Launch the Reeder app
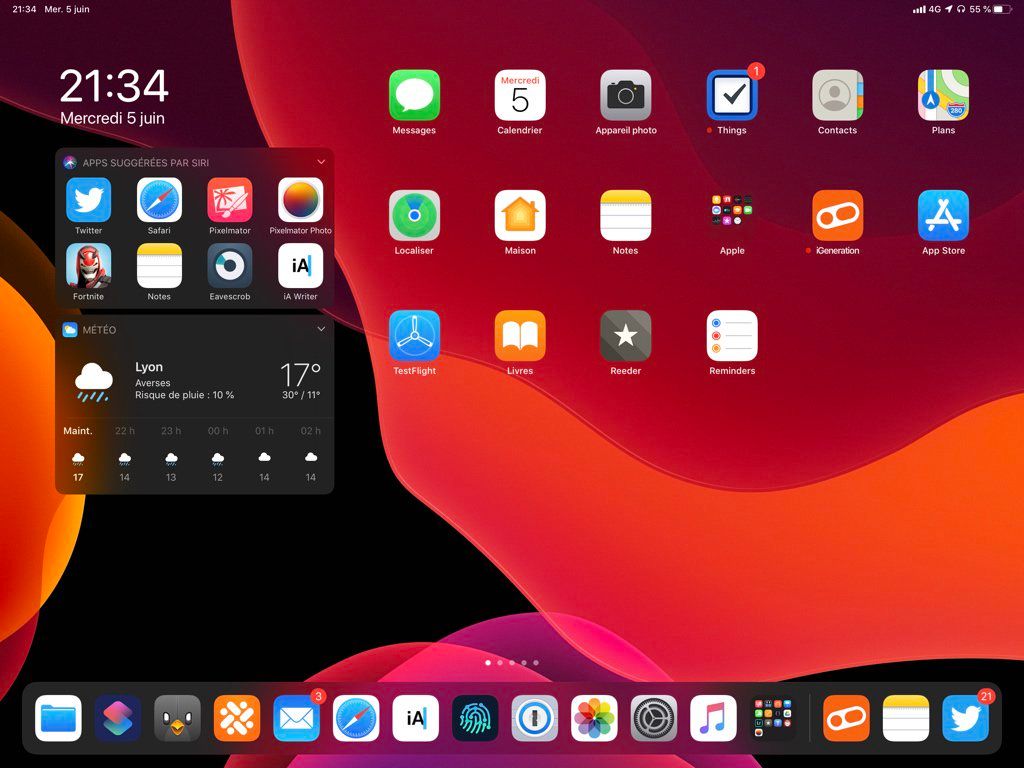 tap(626, 336)
